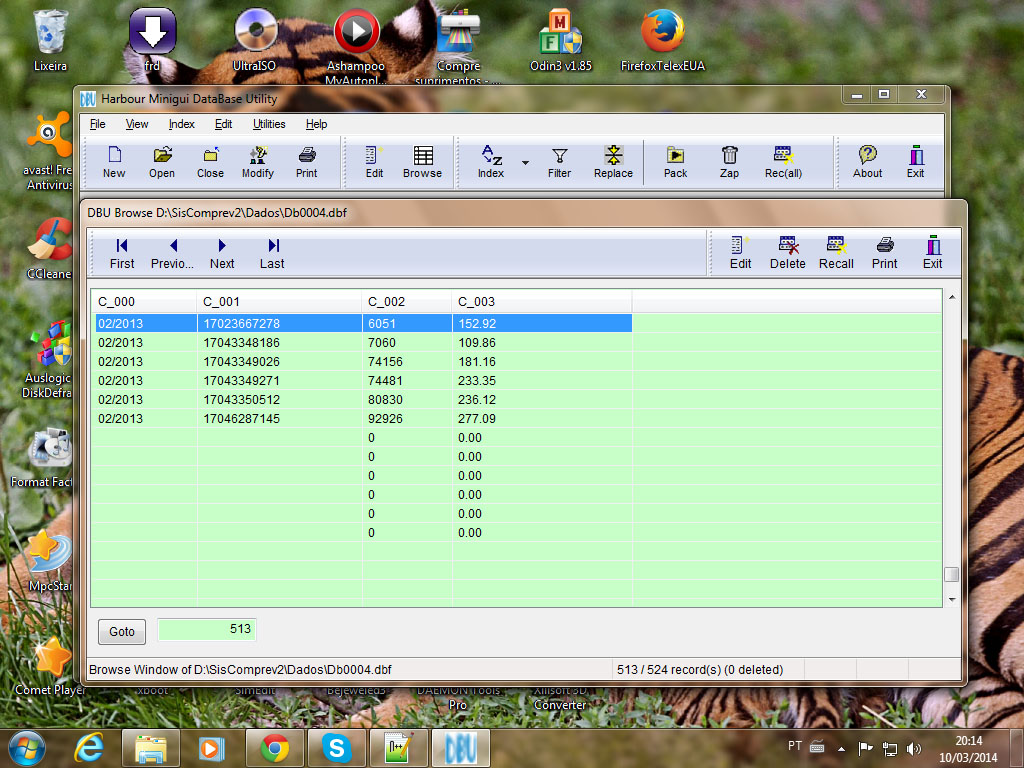Click the Rec(all) toolbar button
Viewport: 1024px width, 768px height.
click(783, 161)
